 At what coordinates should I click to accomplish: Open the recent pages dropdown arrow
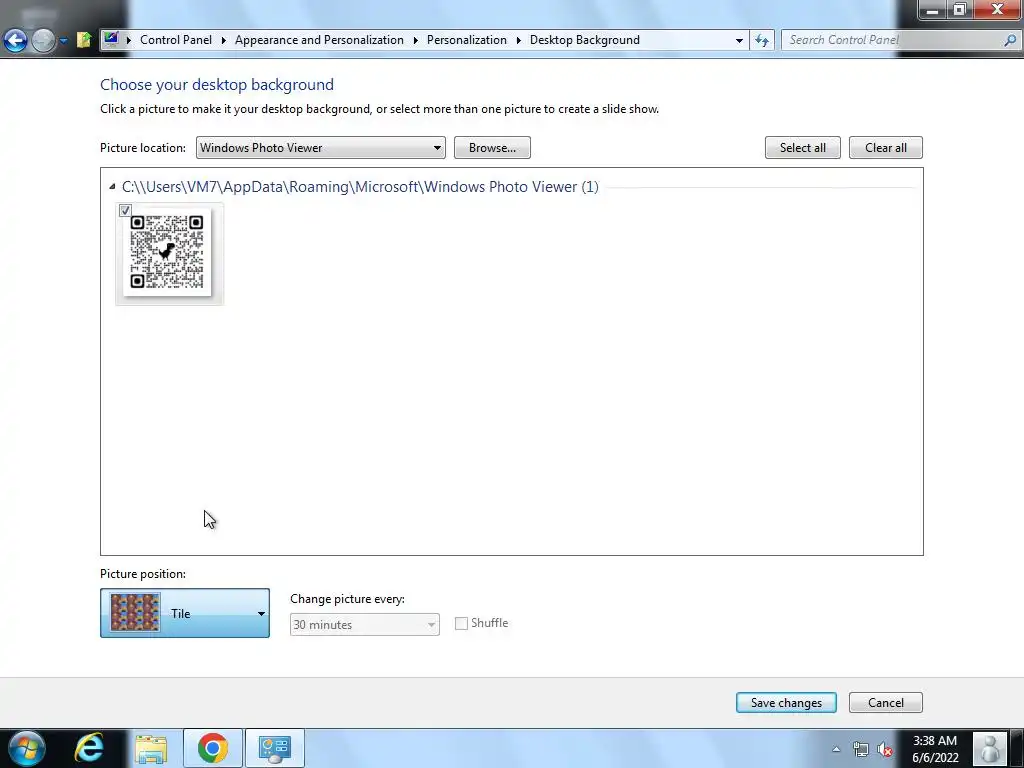[63, 40]
